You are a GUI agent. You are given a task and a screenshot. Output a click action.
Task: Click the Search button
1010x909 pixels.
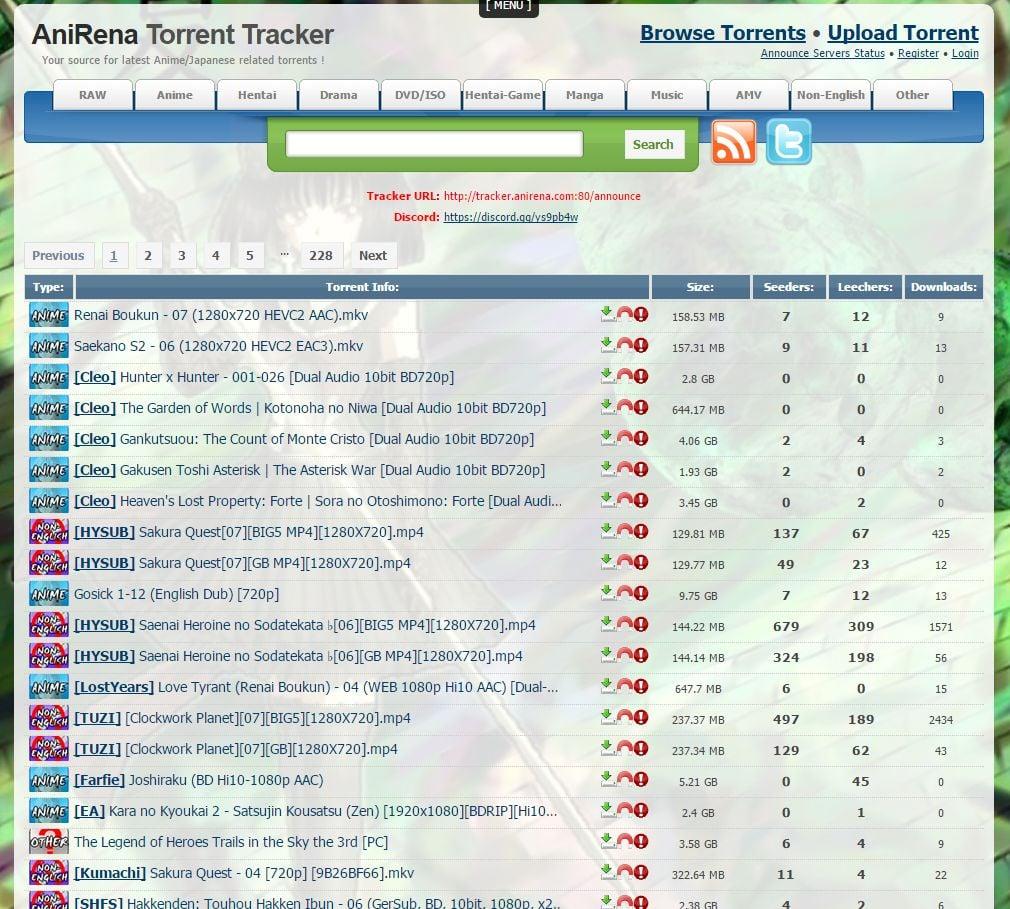point(653,144)
